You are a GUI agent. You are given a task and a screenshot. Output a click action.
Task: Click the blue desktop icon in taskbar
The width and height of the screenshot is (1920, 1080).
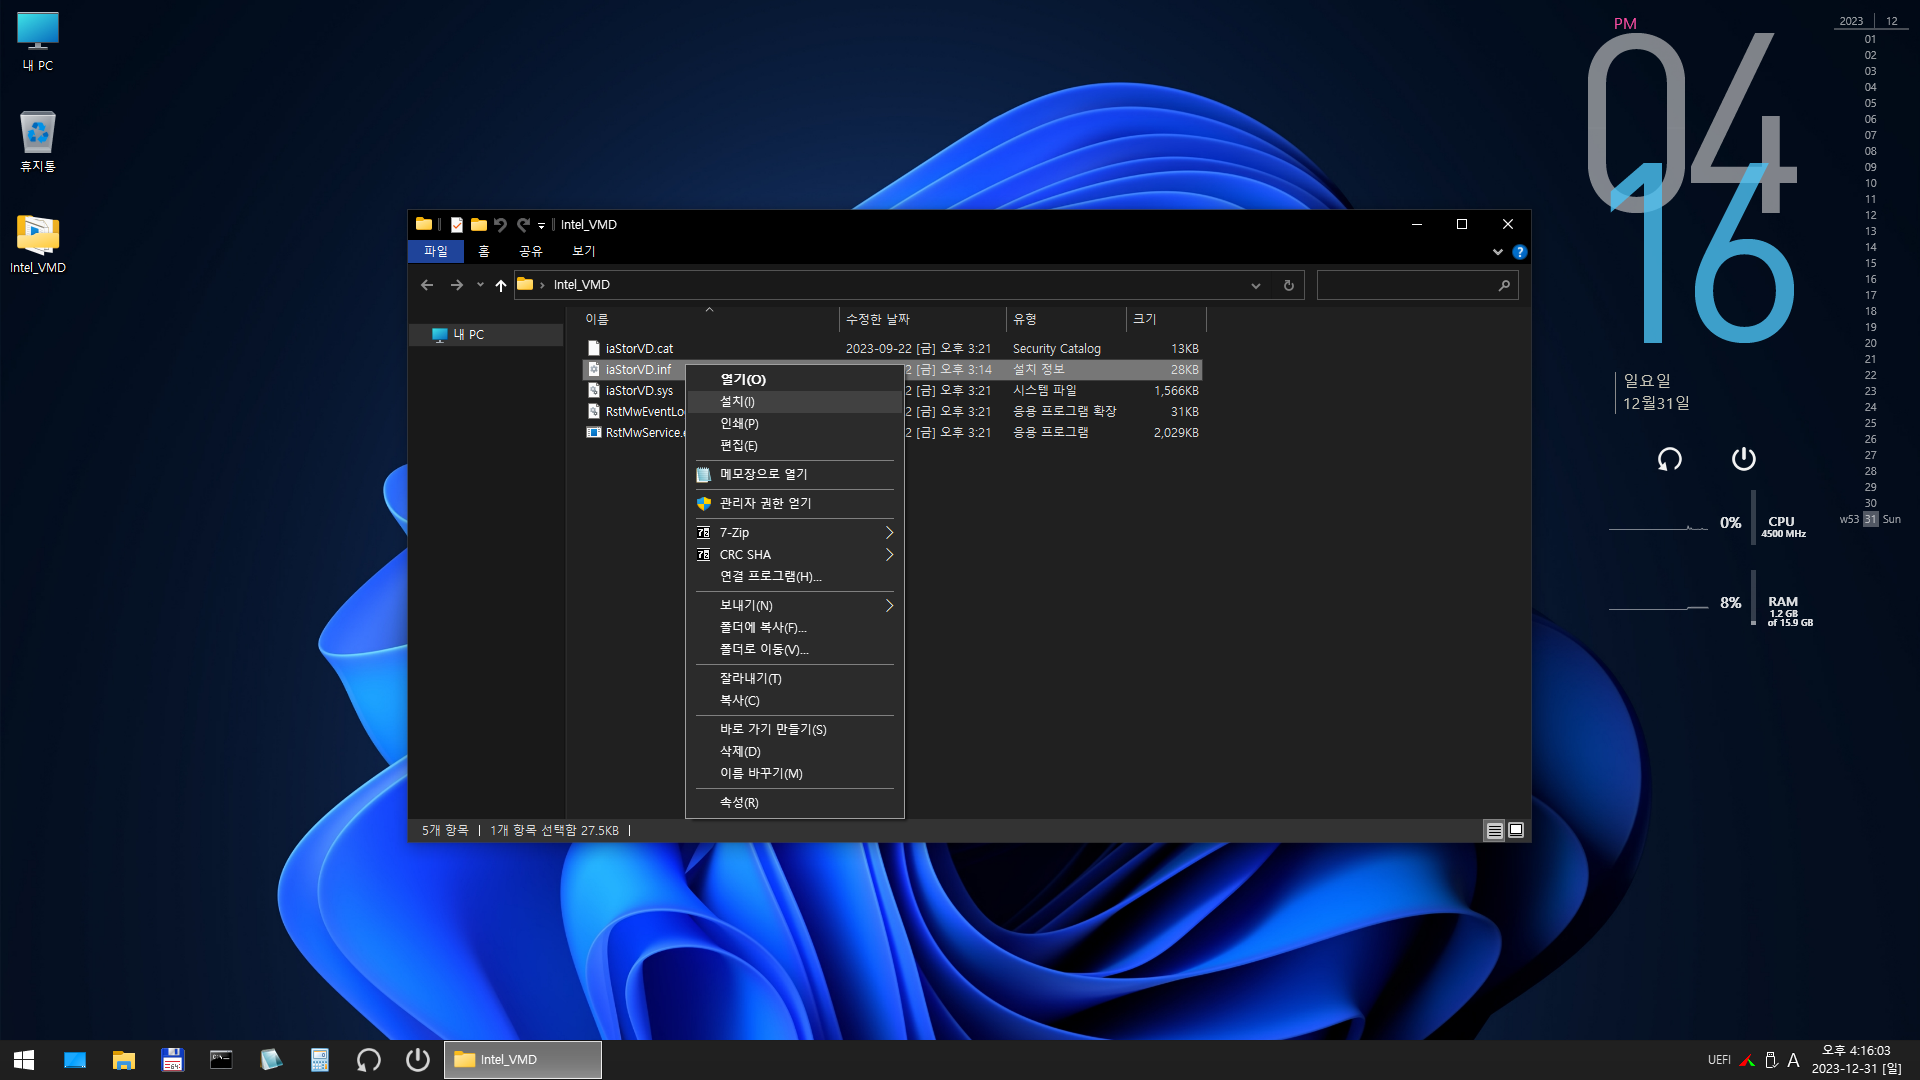pyautogui.click(x=75, y=1060)
